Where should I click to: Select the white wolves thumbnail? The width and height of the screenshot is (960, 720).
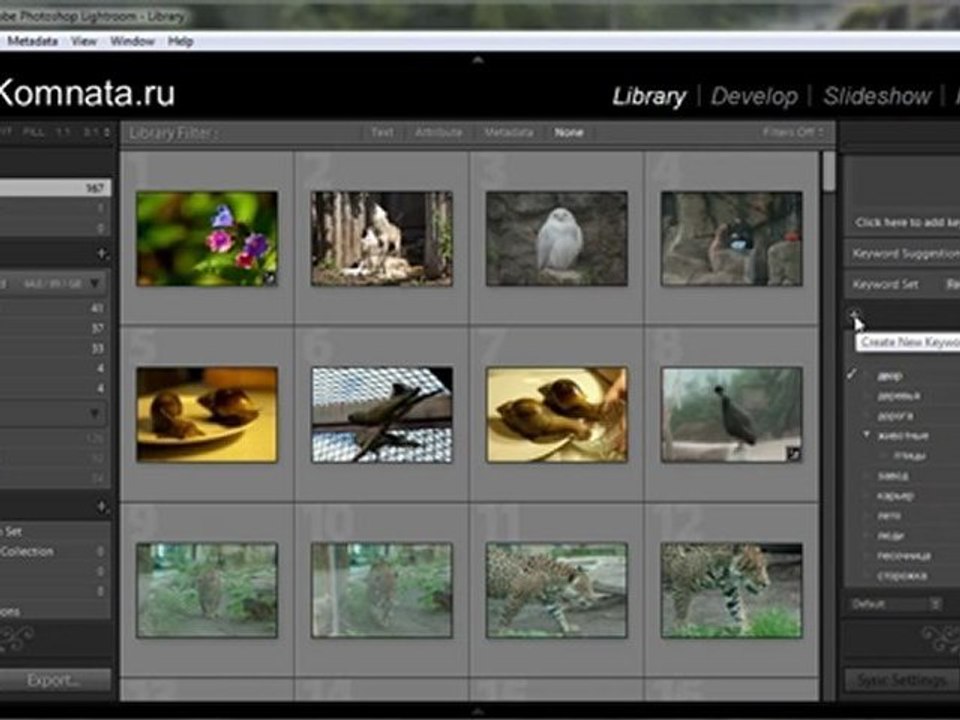(382, 239)
